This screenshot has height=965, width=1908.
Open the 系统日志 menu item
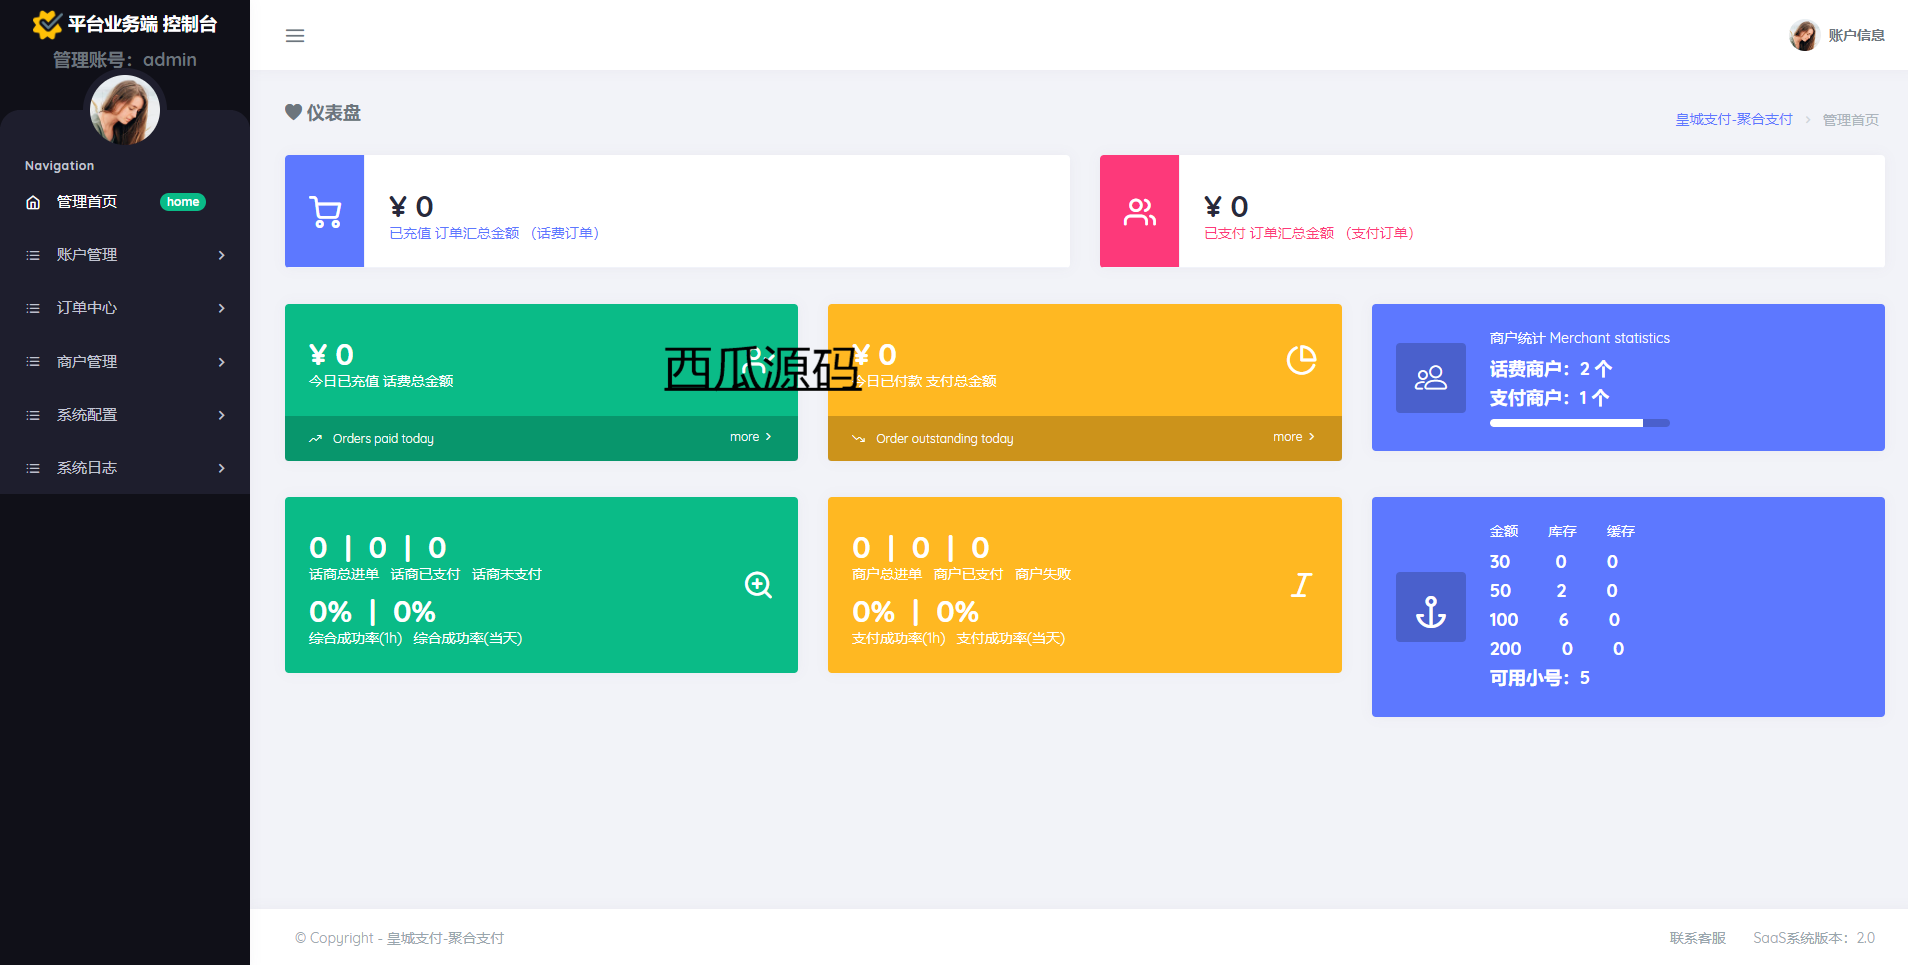(125, 468)
